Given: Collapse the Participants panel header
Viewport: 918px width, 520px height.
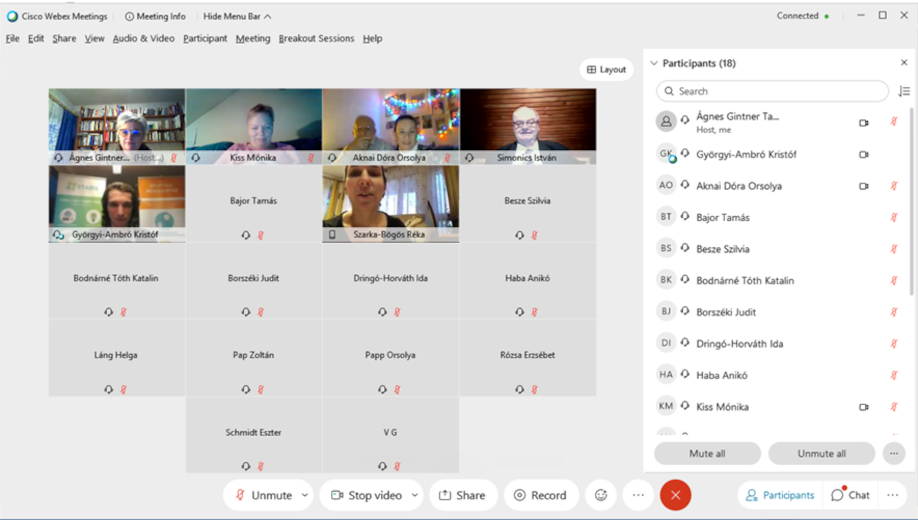Looking at the screenshot, I should pyautogui.click(x=654, y=63).
